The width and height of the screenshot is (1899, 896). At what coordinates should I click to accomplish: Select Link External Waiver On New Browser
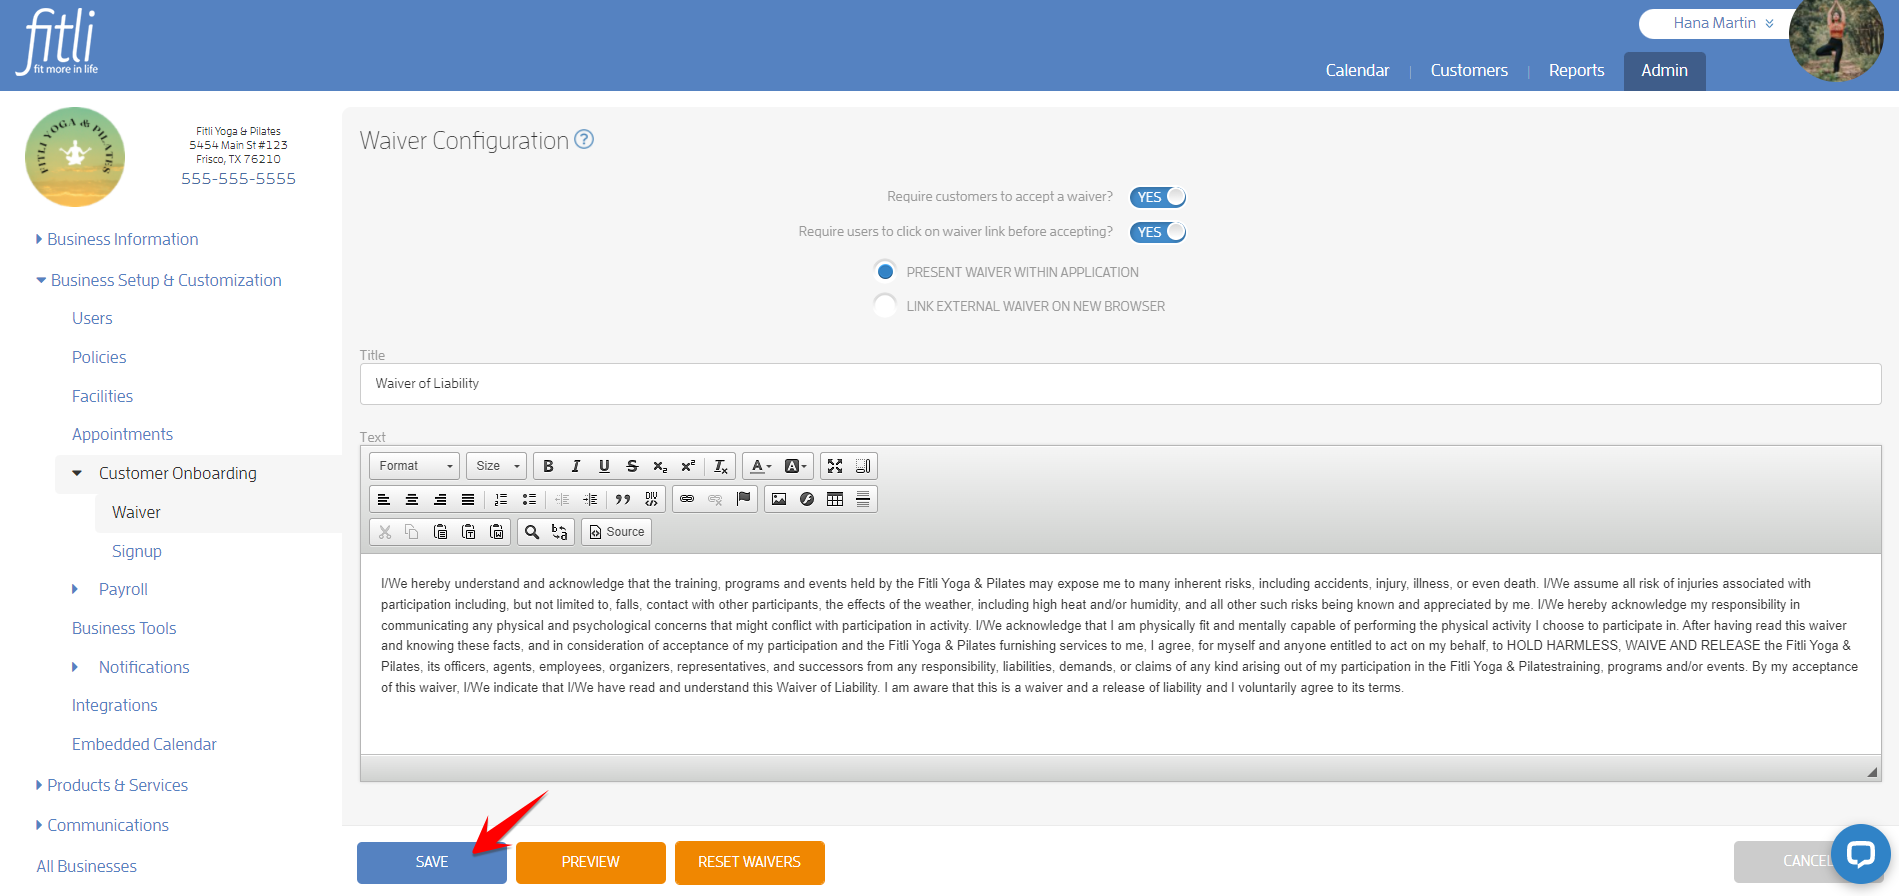[x=885, y=306]
